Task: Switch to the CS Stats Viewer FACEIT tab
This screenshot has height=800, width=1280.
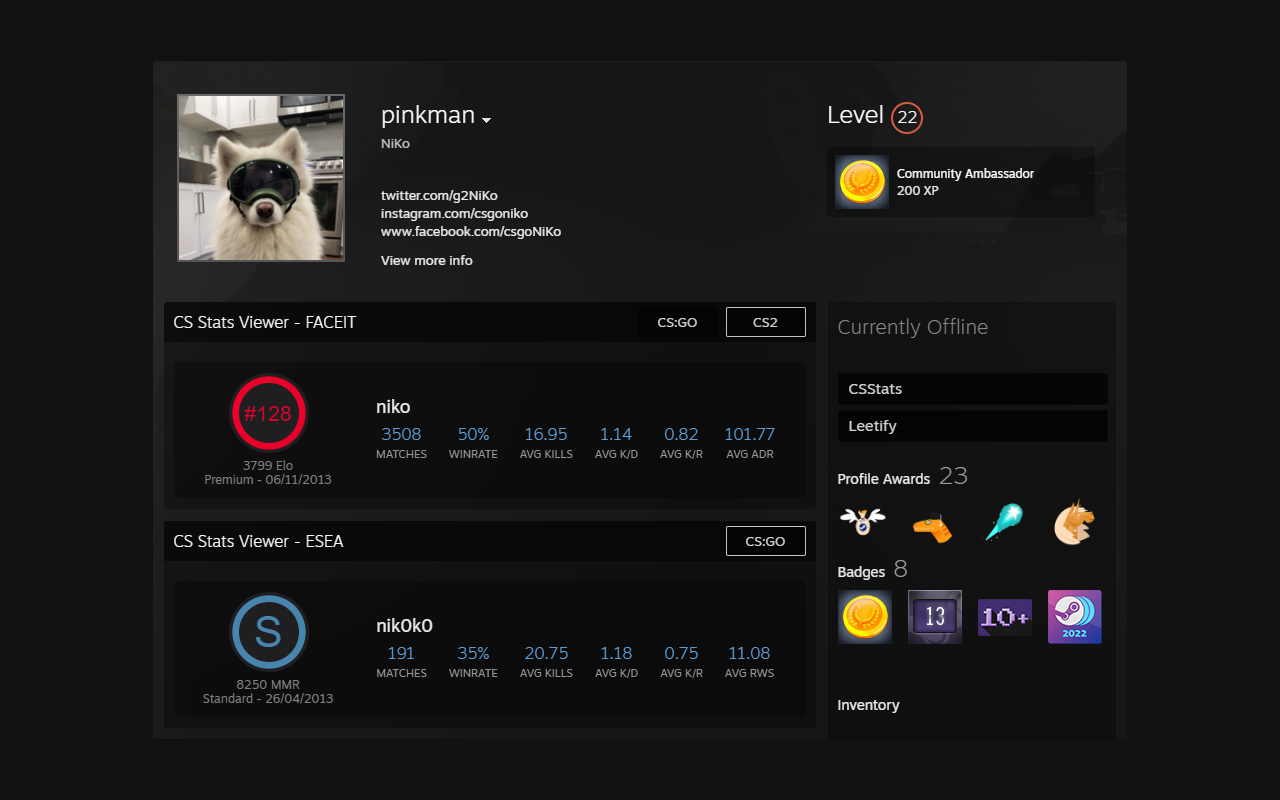Action: coord(262,322)
